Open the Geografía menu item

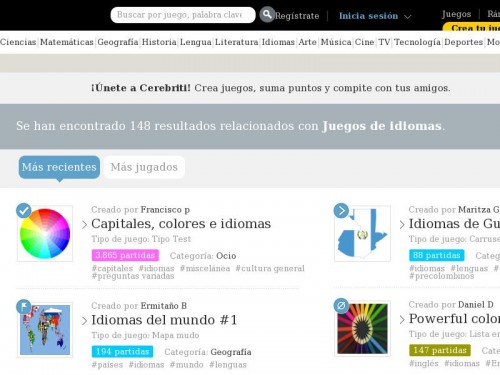(118, 42)
